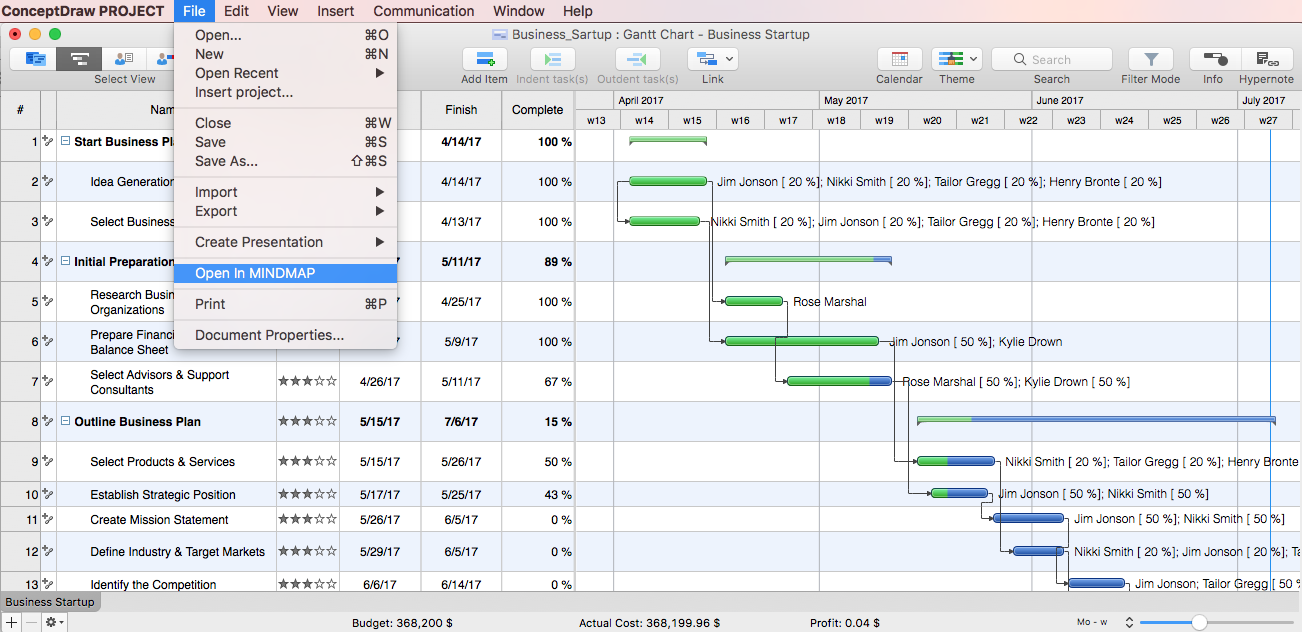Screen dimensions: 1302x632
Task: Click the Mo - w timescale stepper
Action: click(1129, 622)
